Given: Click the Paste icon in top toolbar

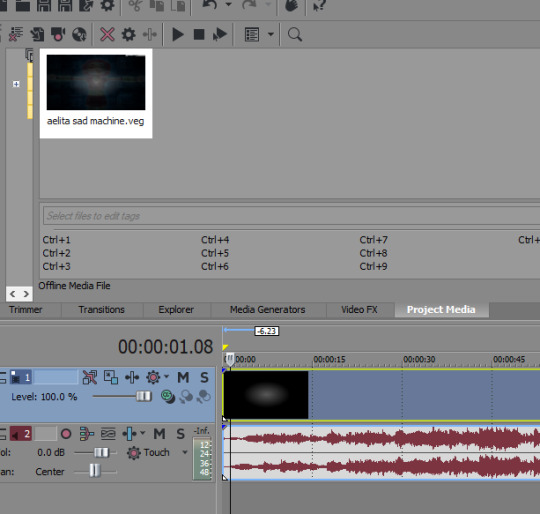Looking at the screenshot, I should click(x=178, y=5).
